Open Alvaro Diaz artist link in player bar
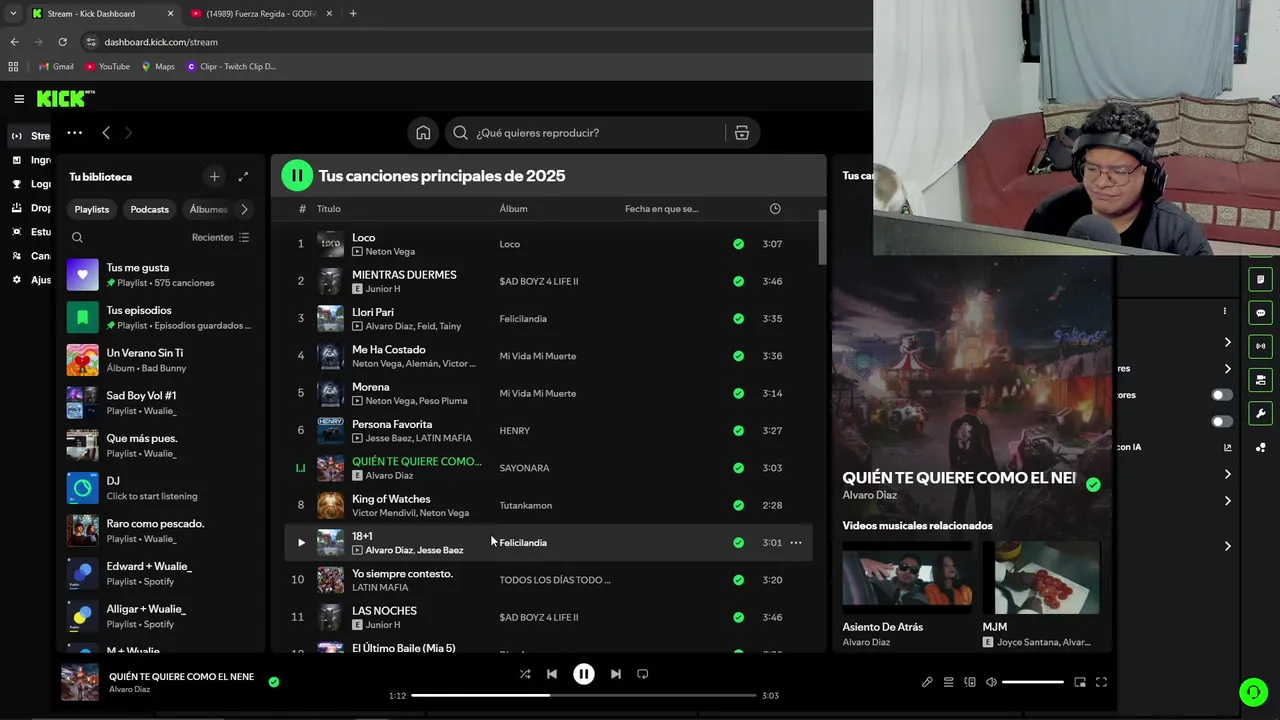Image resolution: width=1280 pixels, height=720 pixels. coord(130,690)
